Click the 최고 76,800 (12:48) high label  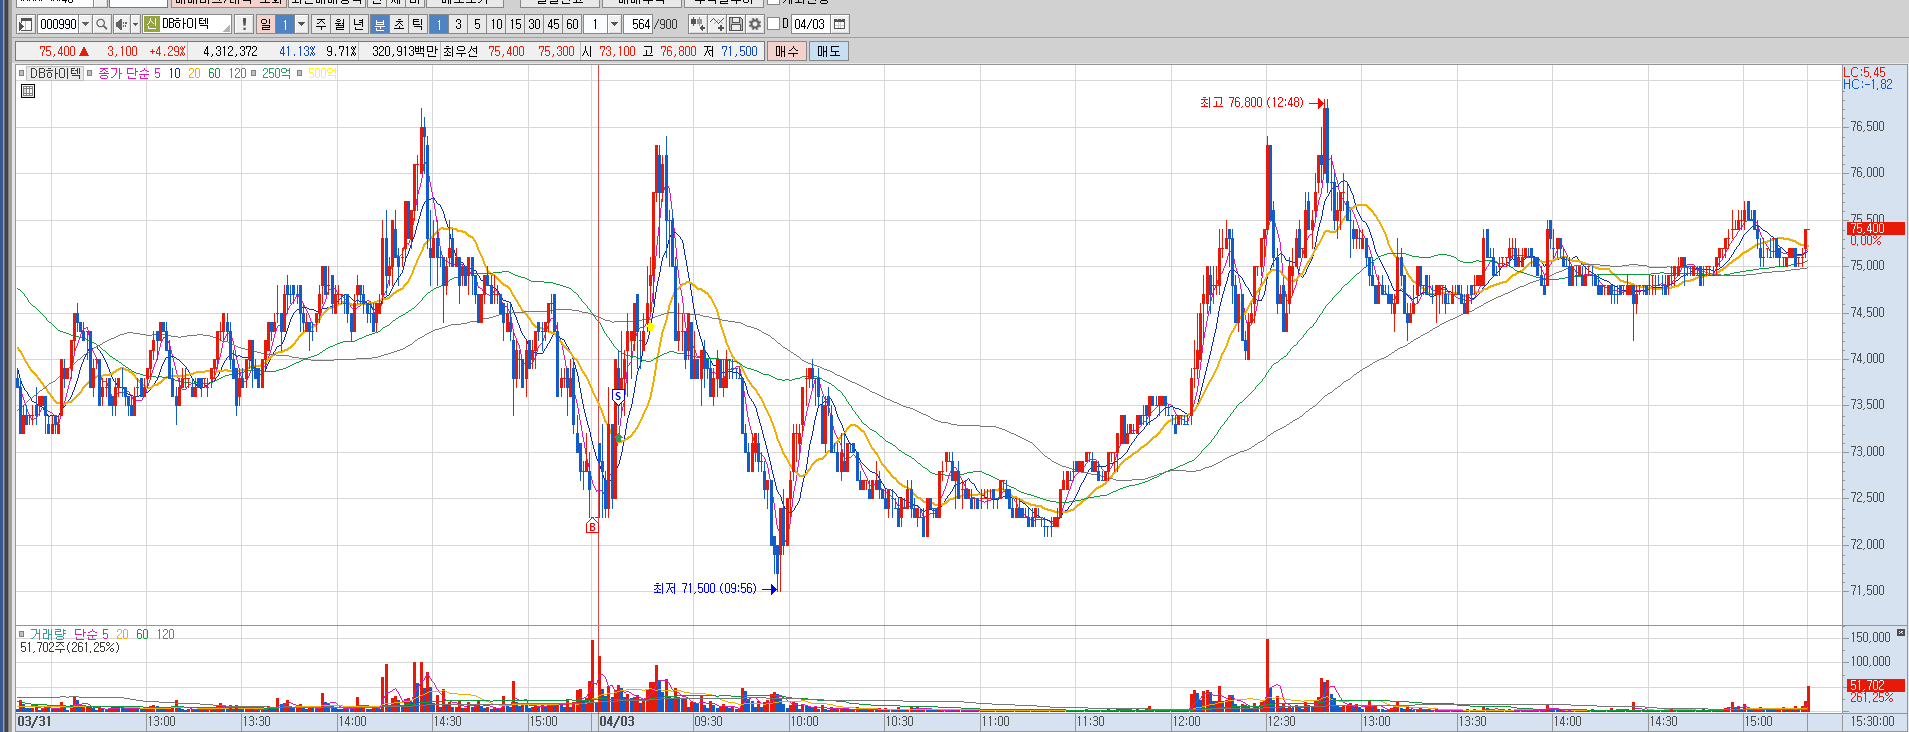[1252, 102]
